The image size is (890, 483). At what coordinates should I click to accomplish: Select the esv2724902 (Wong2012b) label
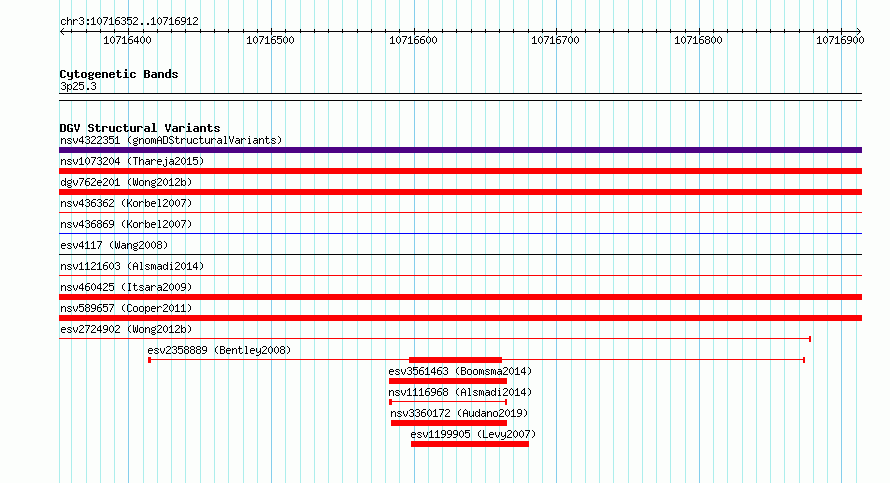pos(126,329)
